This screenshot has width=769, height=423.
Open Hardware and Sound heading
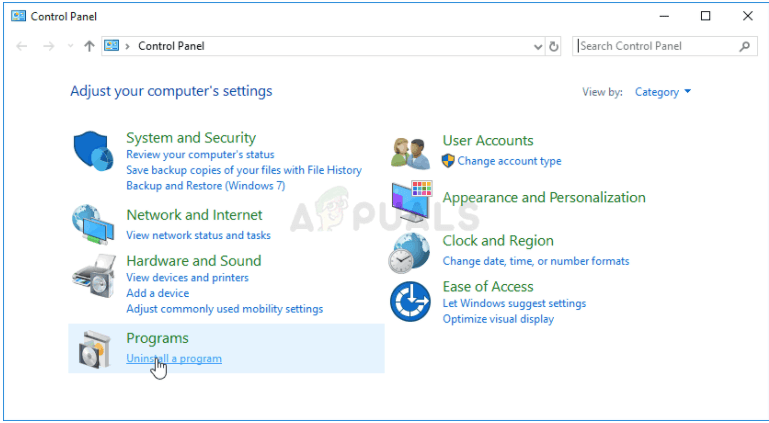[x=194, y=261]
